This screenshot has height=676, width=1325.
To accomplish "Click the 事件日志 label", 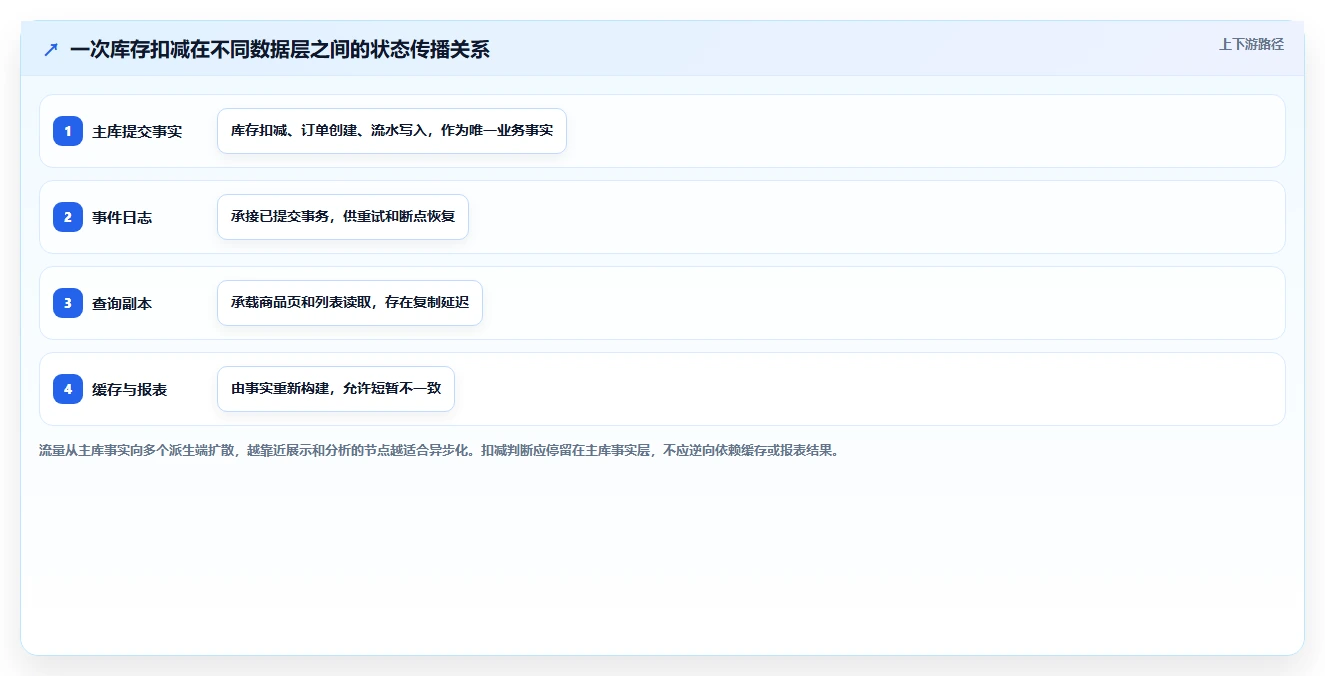I will 122,217.
